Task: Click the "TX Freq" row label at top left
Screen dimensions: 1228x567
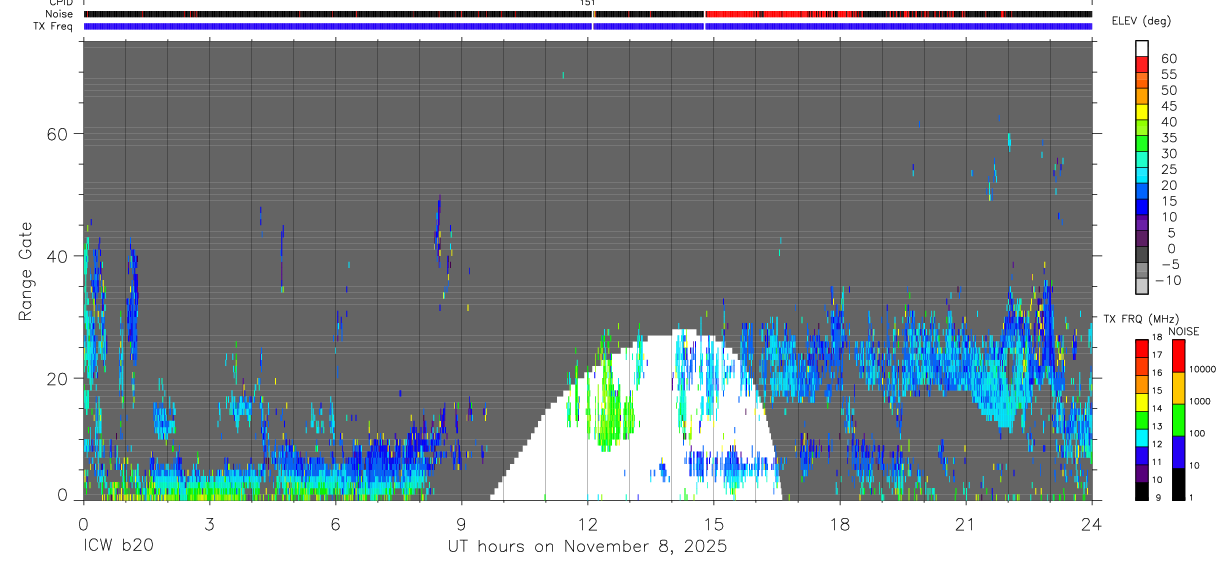Action: point(53,25)
